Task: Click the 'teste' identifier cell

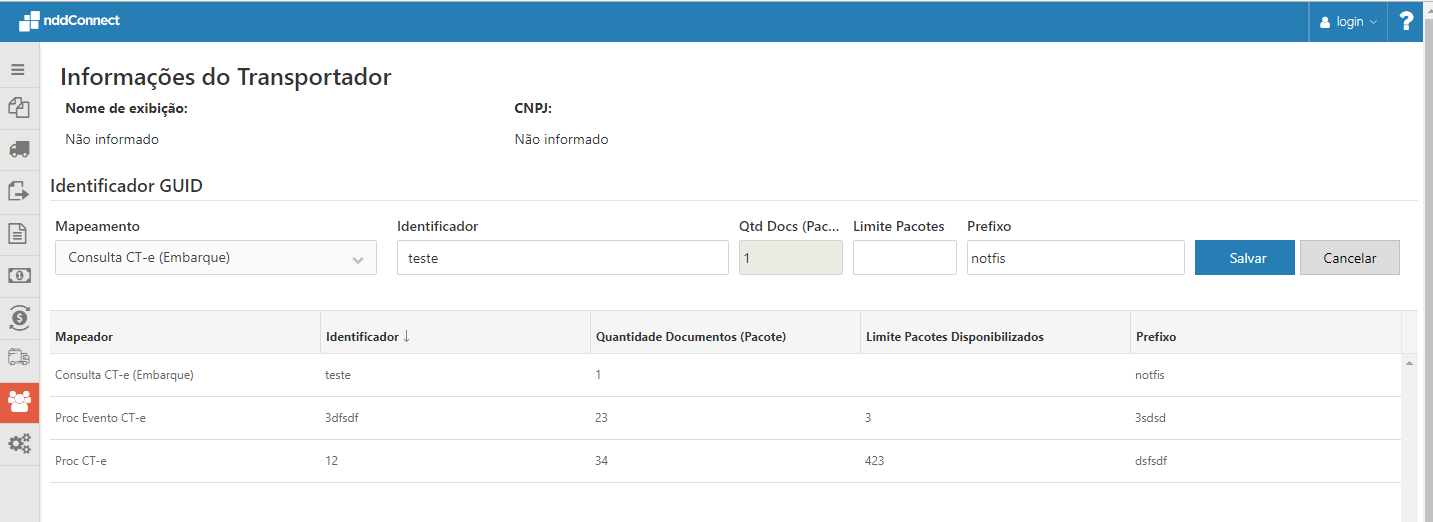Action: tap(338, 375)
